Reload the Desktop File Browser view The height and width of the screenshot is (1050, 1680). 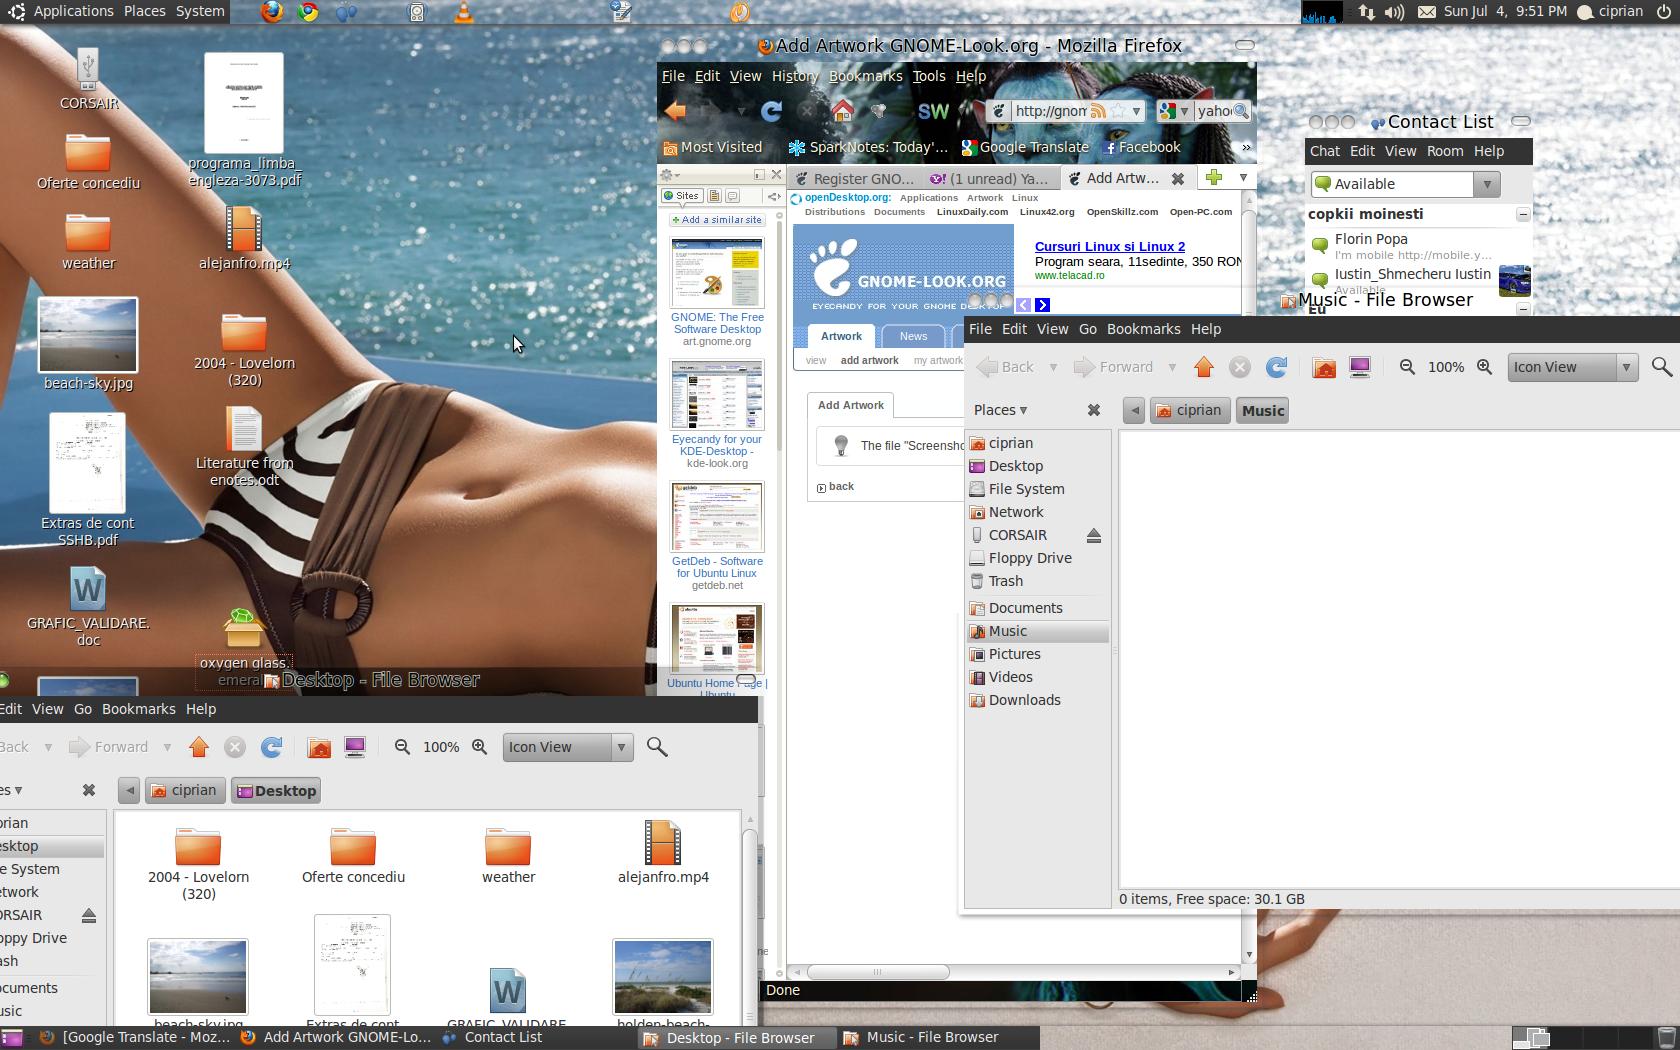point(271,747)
